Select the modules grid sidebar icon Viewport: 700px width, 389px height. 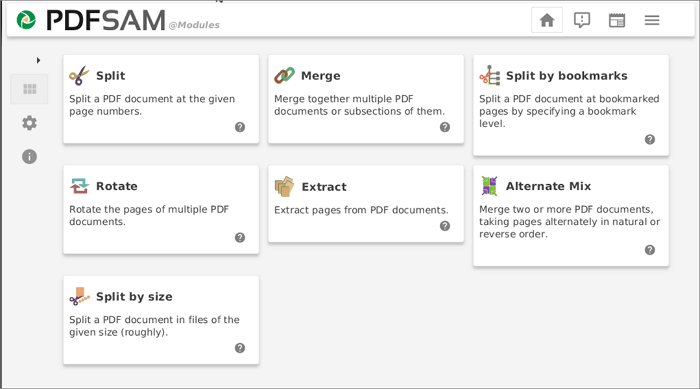pyautogui.click(x=29, y=89)
